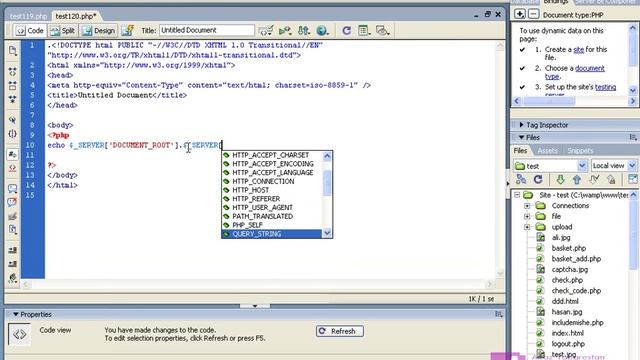Click Connect to remote host icon
The height and width of the screenshot is (360, 640).
point(521,179)
